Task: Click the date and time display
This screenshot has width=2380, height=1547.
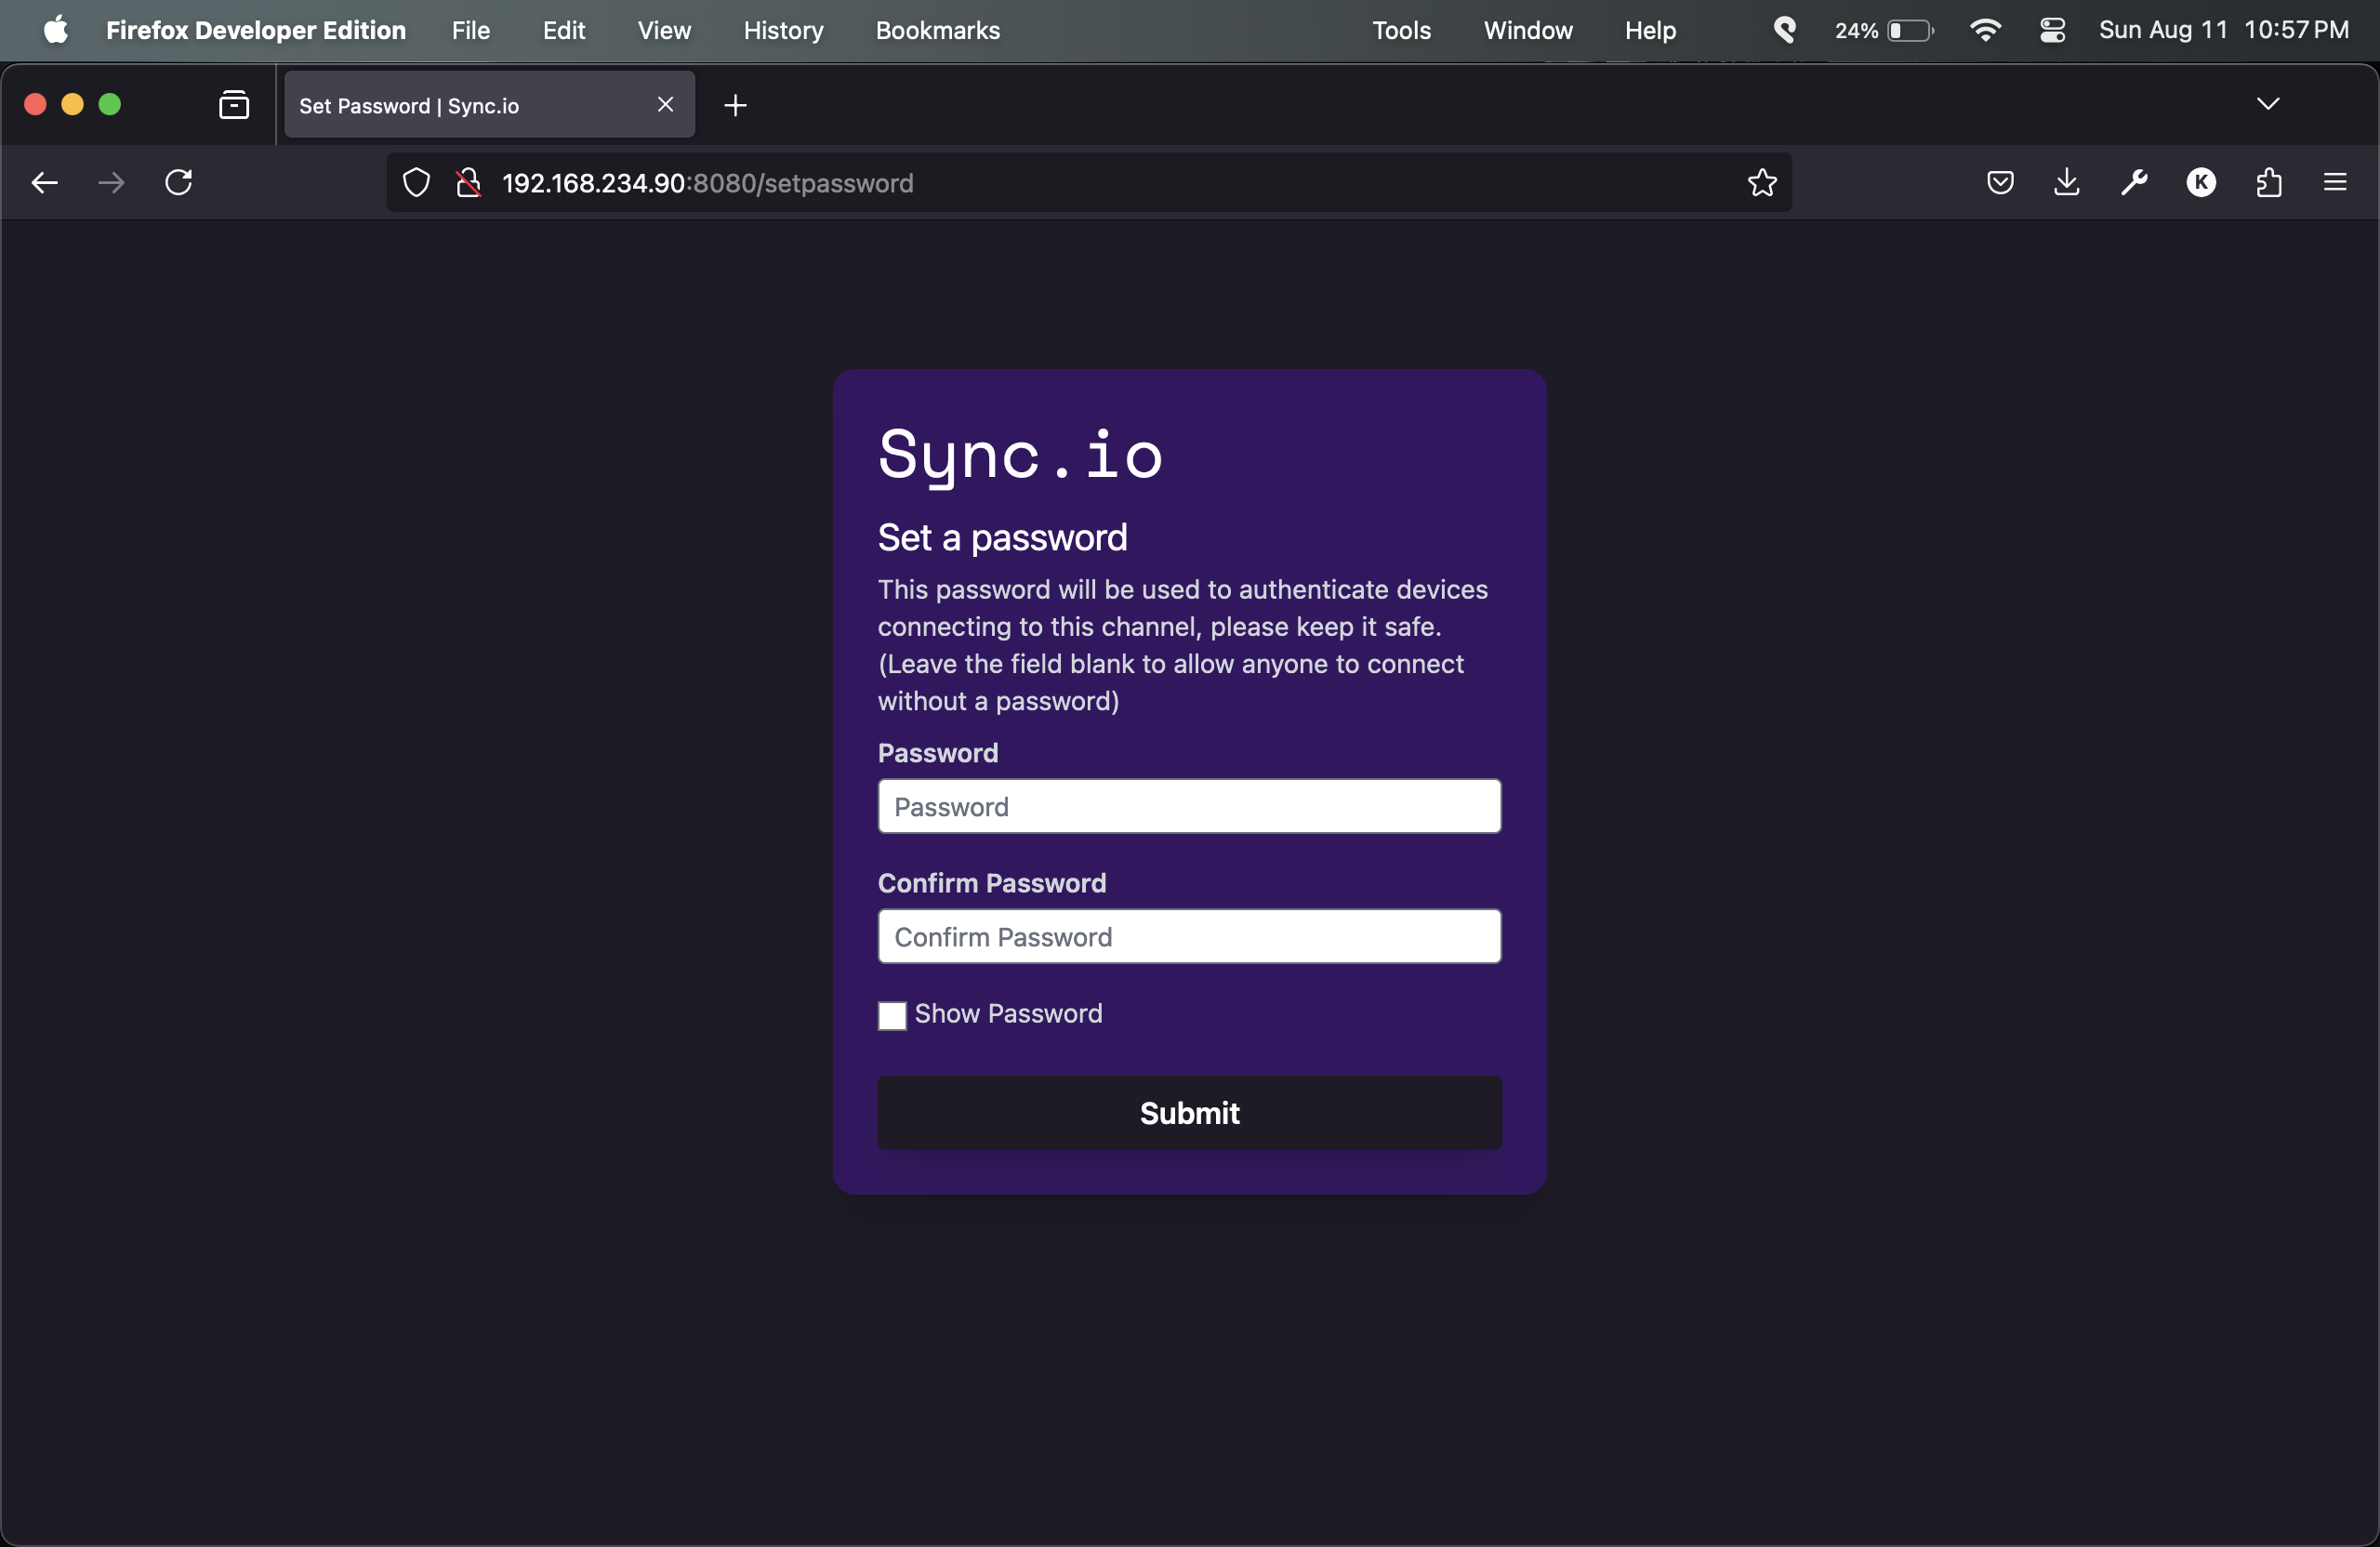Action: point(2224,30)
